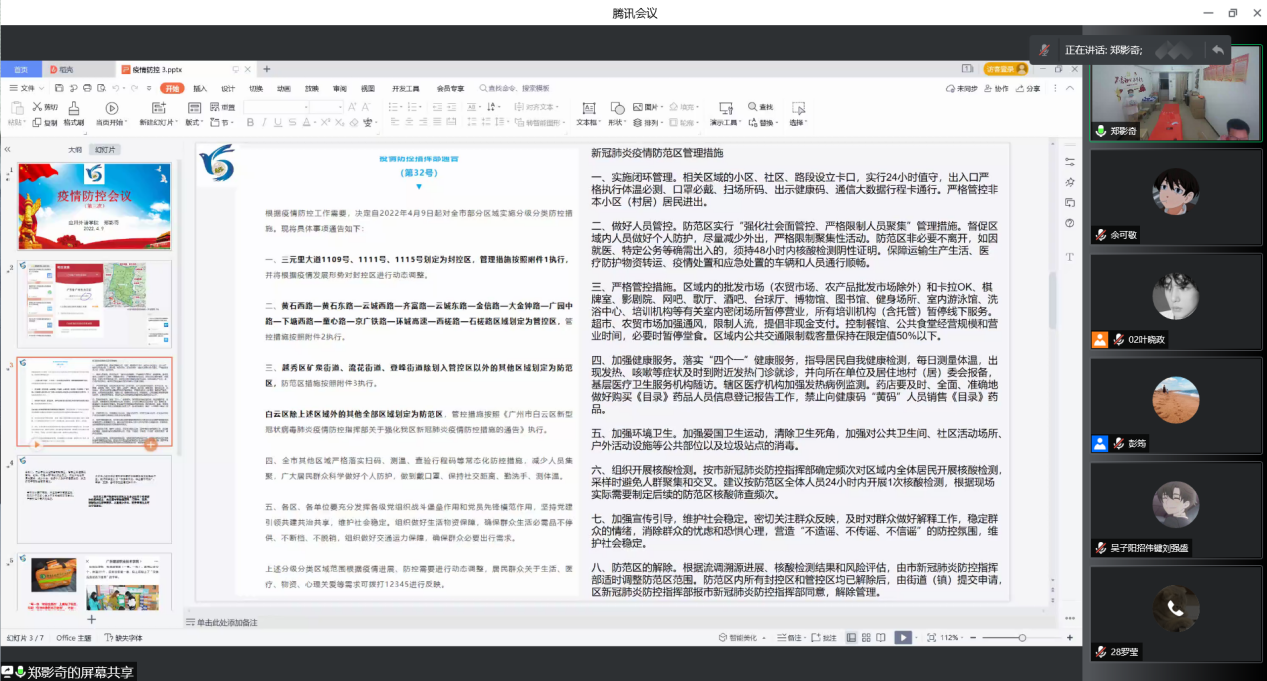The height and width of the screenshot is (681, 1267).
Task: Collapse slide panel with double-chevron
Action: pyautogui.click(x=7, y=149)
